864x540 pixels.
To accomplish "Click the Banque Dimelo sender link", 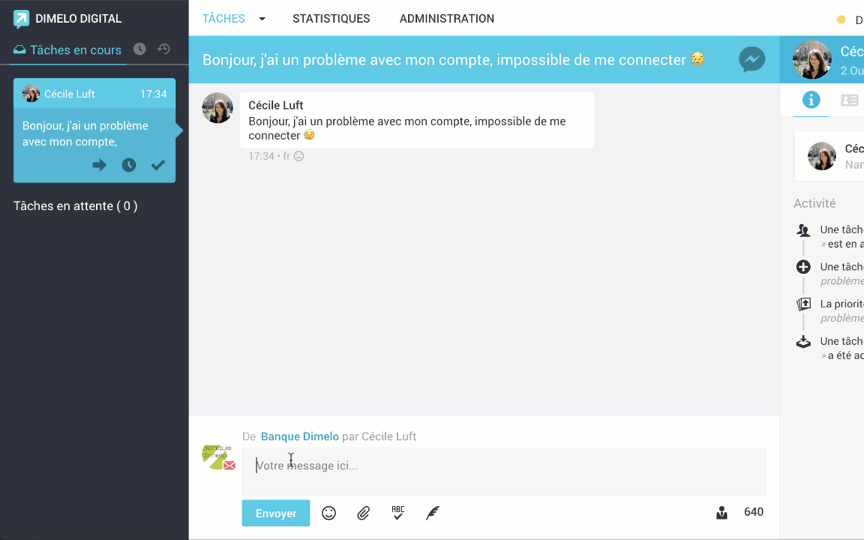I will point(299,436).
